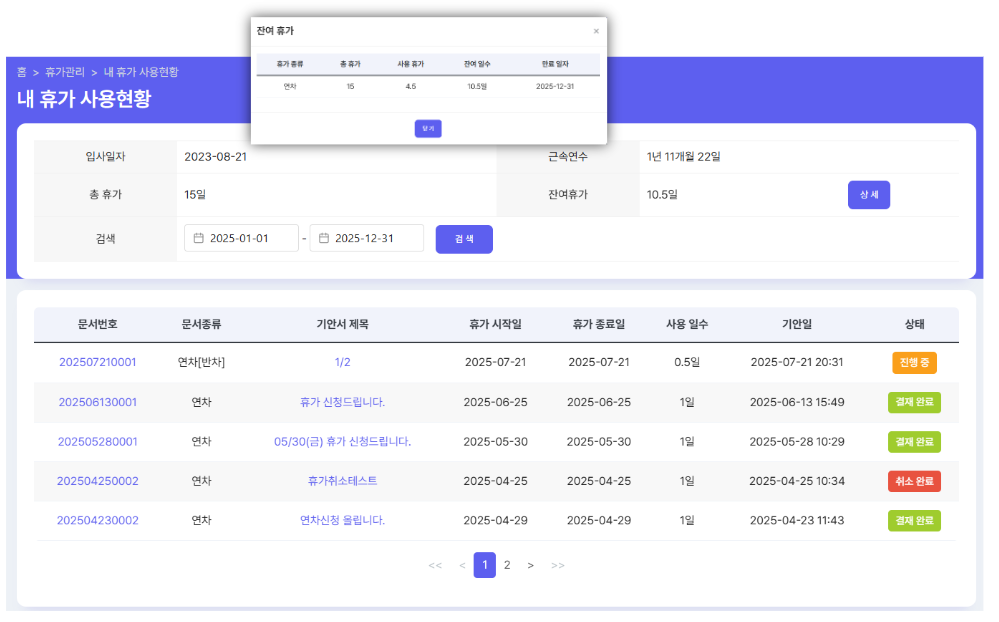The image size is (999, 622).
Task: Click the 검색 search button
Action: pyautogui.click(x=464, y=239)
